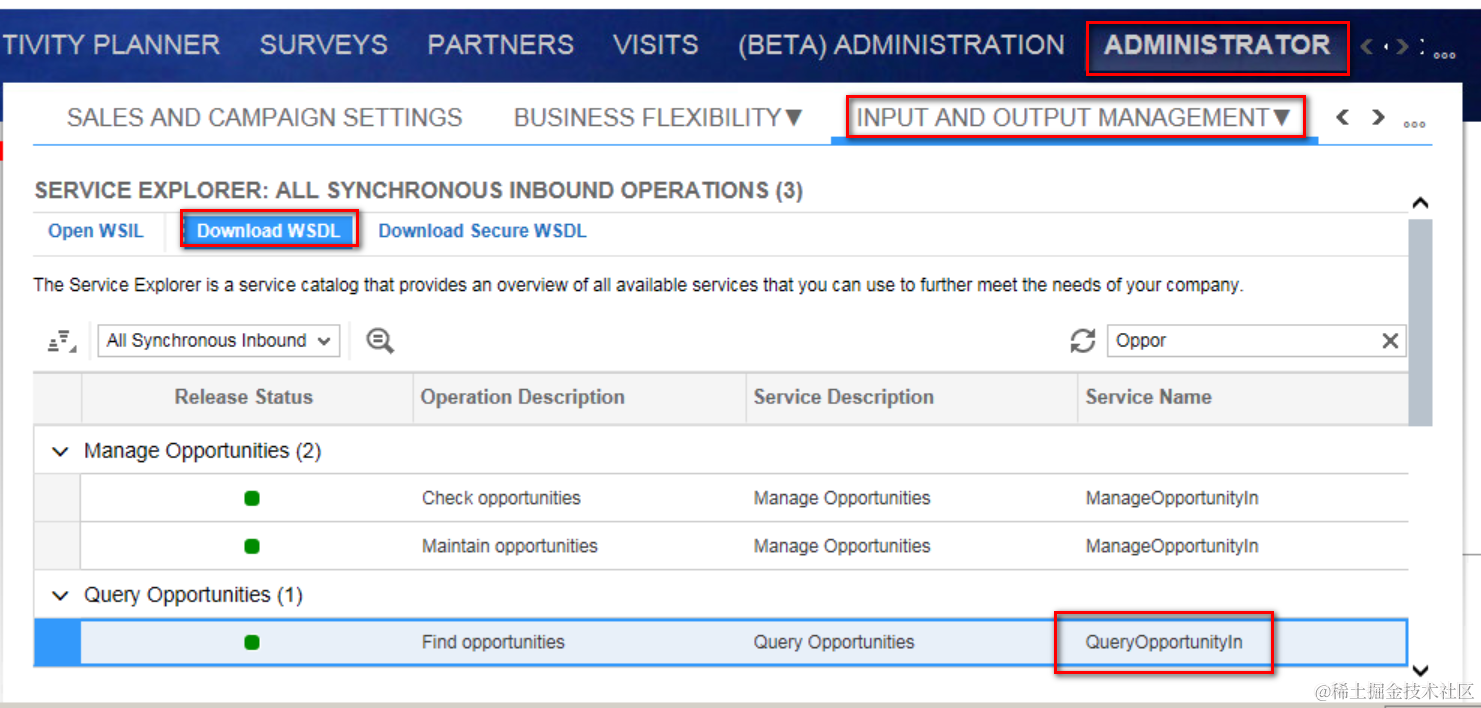Viewport: 1481px width, 708px height.
Task: Click the panel scroll-down arrow
Action: click(1420, 670)
